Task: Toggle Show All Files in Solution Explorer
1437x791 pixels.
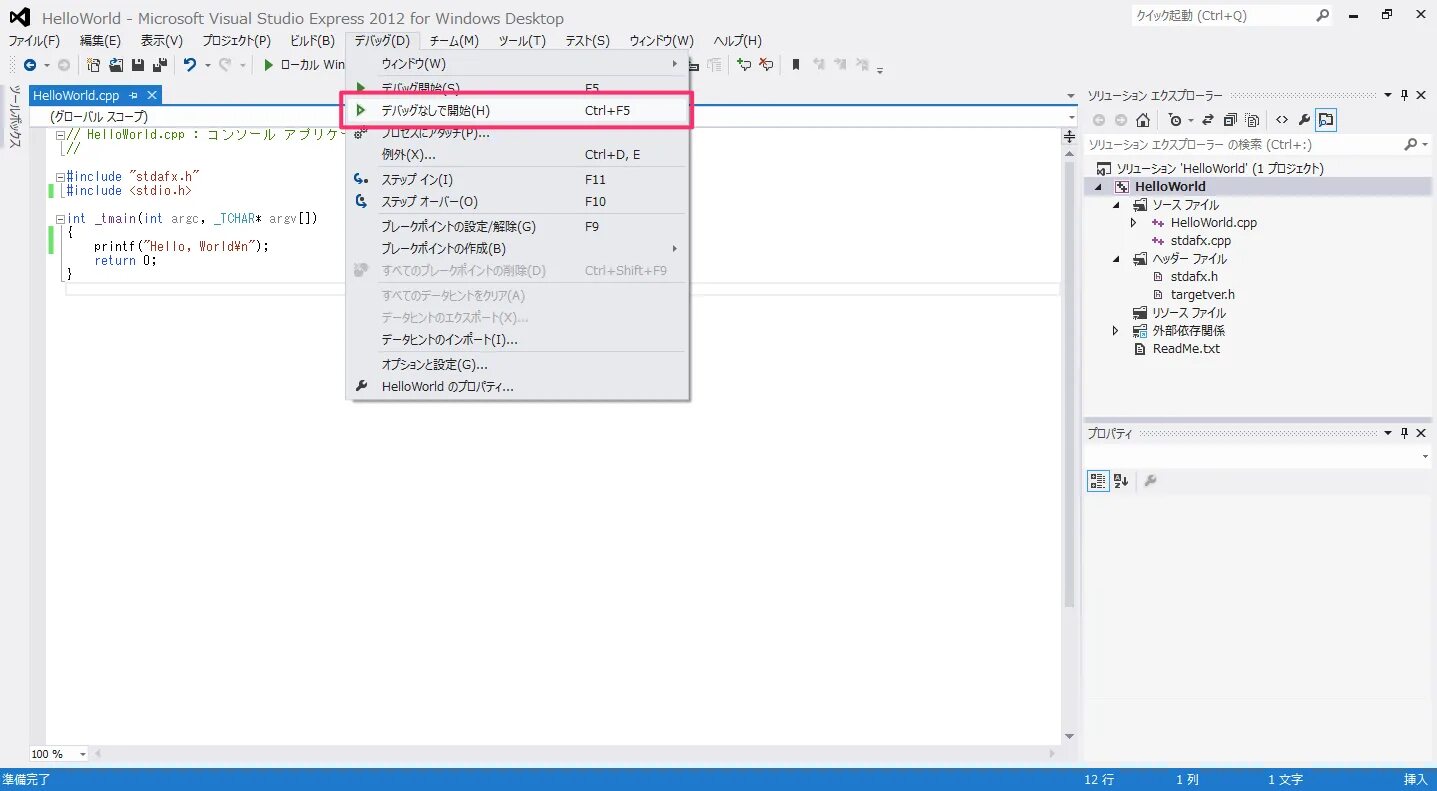Action: (x=1252, y=120)
